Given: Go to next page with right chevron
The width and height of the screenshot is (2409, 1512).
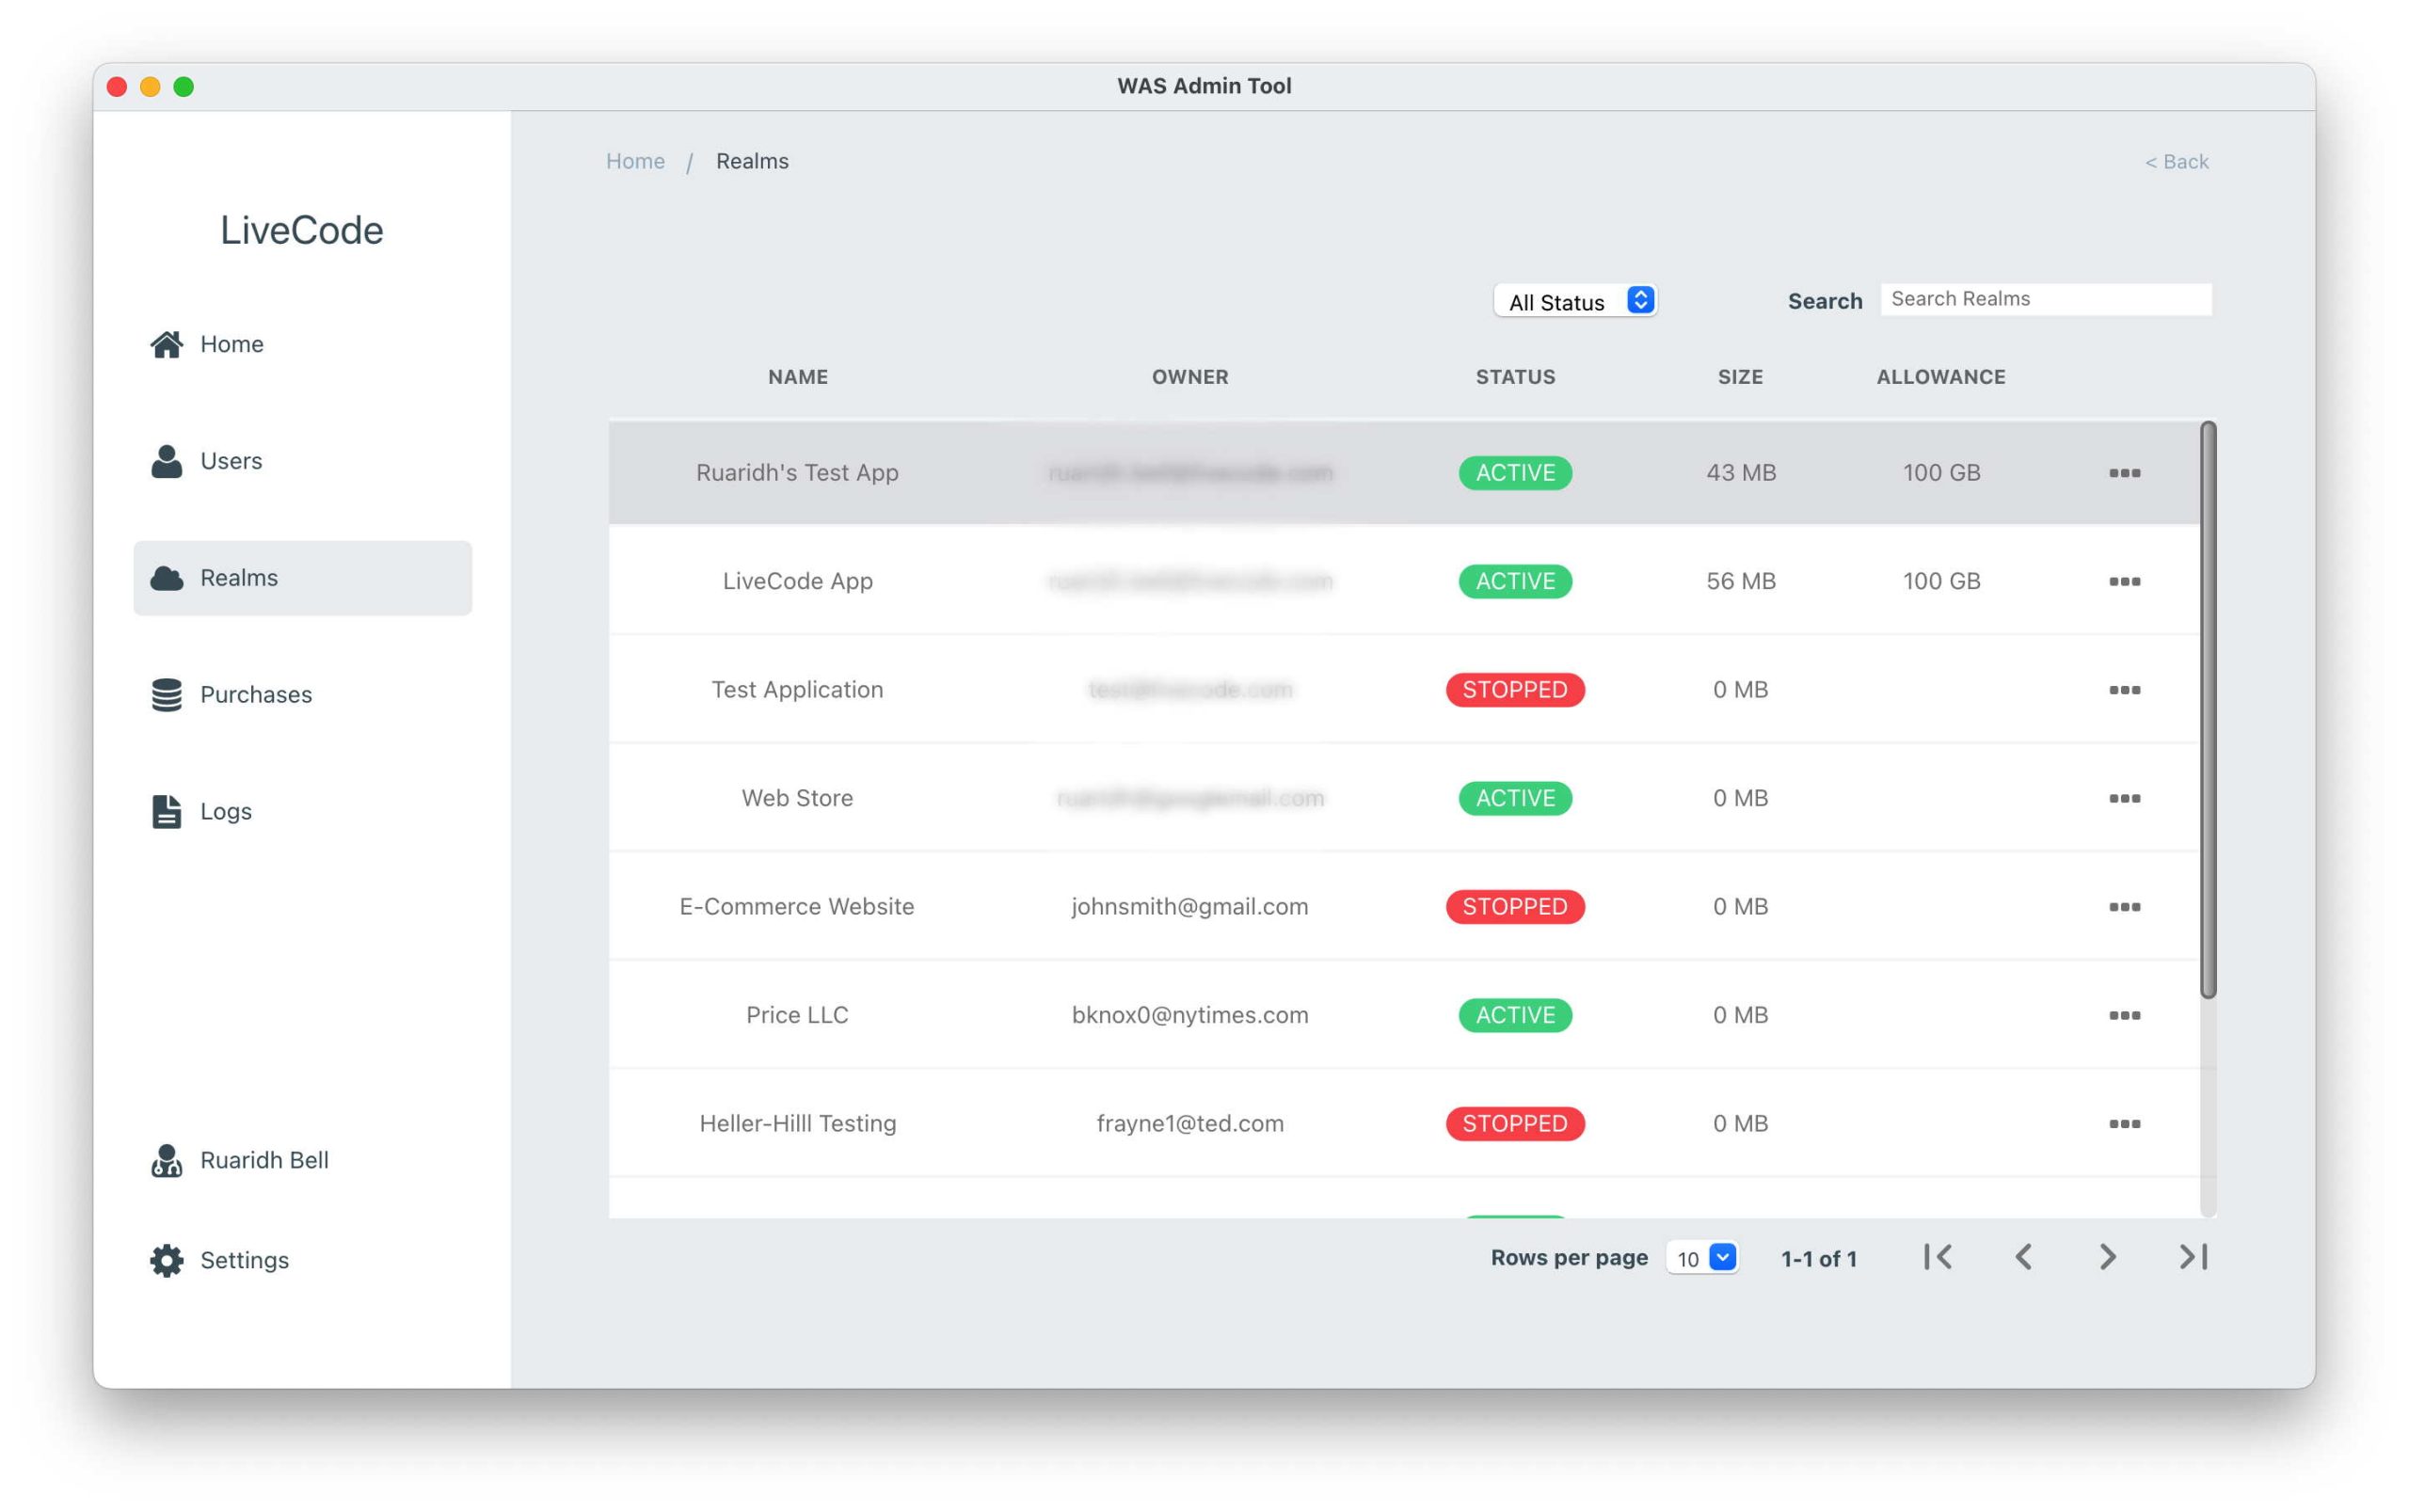Looking at the screenshot, I should point(2107,1257).
